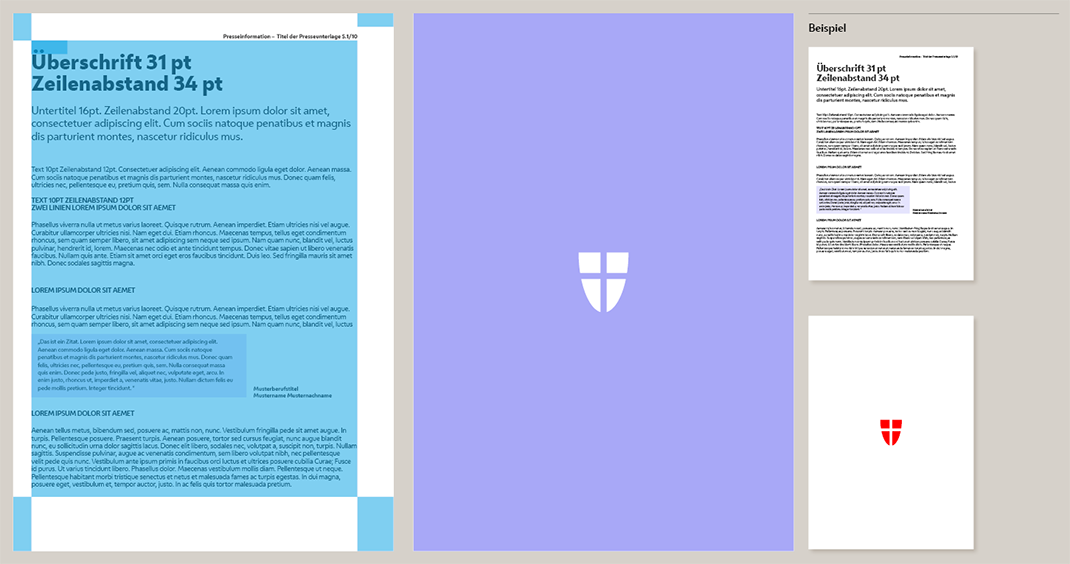Click the red shield logo on white page

click(x=890, y=432)
